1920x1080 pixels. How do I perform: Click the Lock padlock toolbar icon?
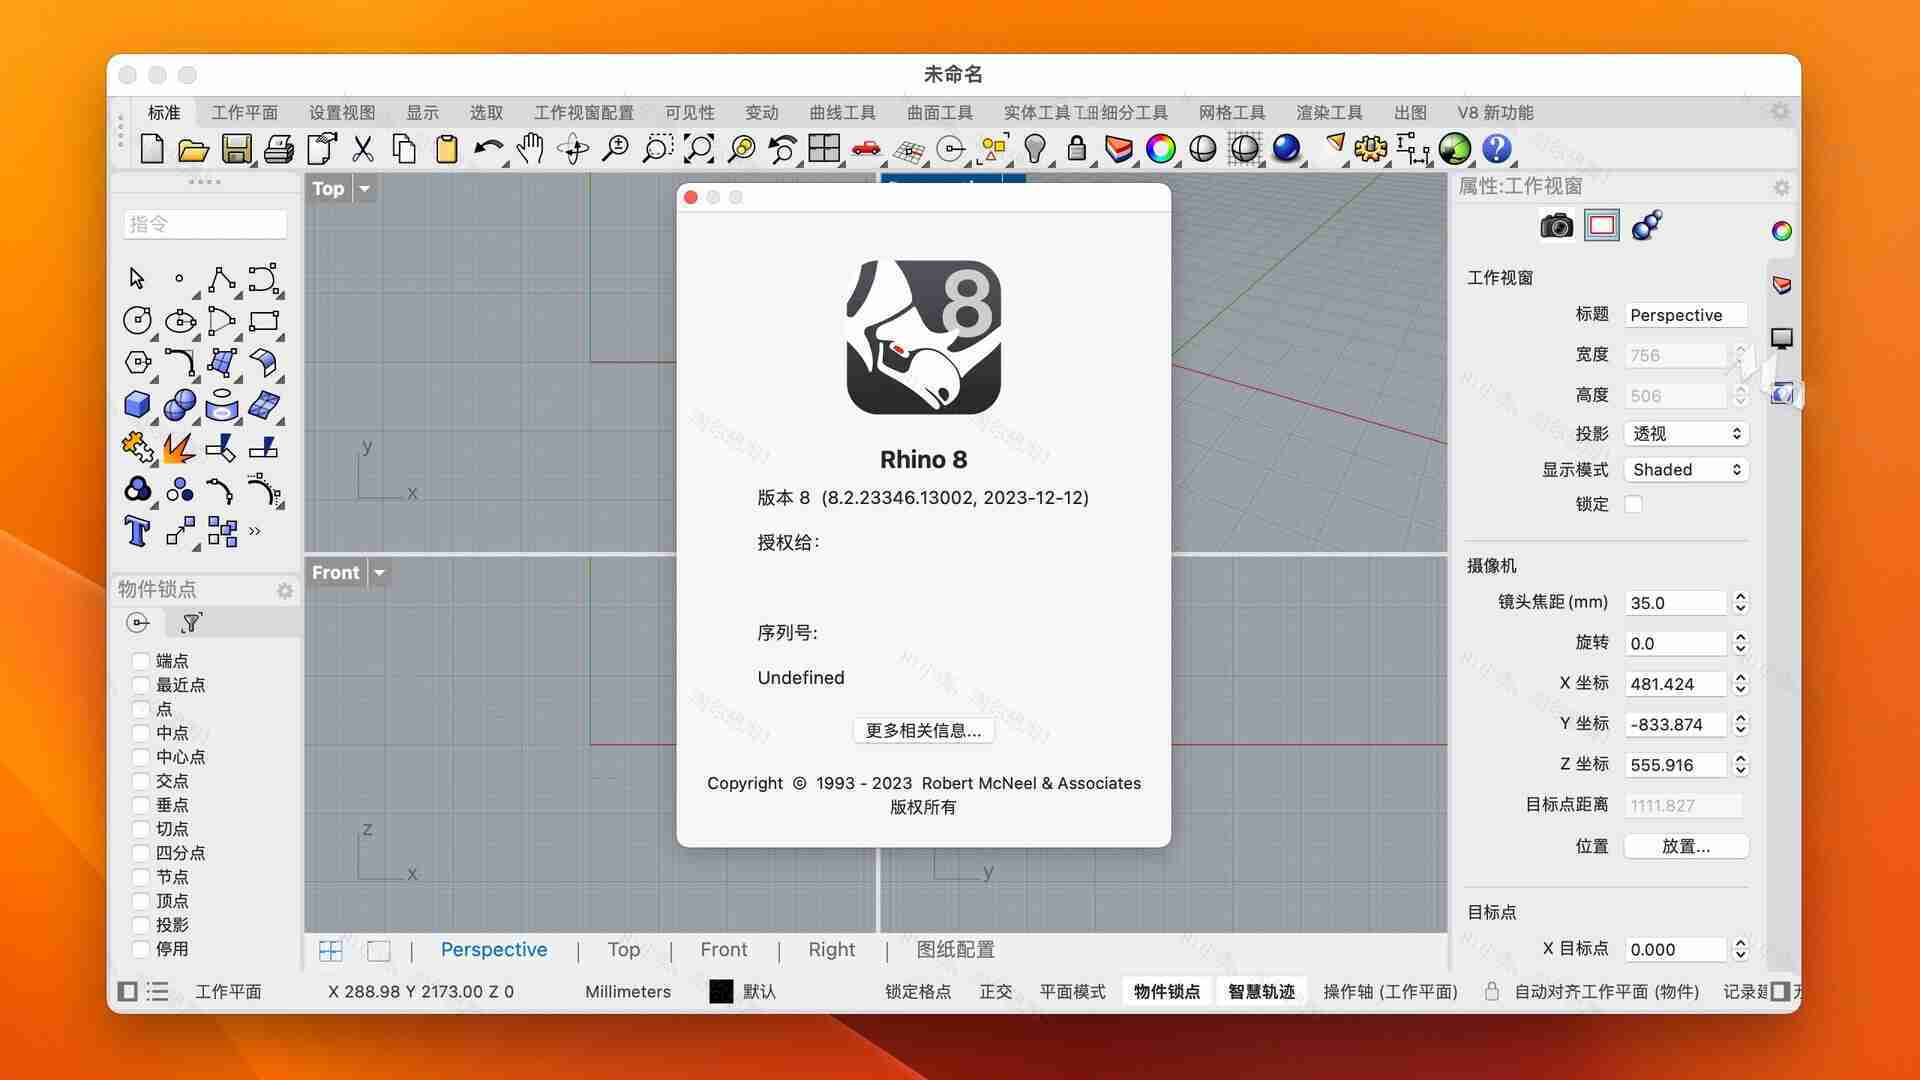point(1076,149)
